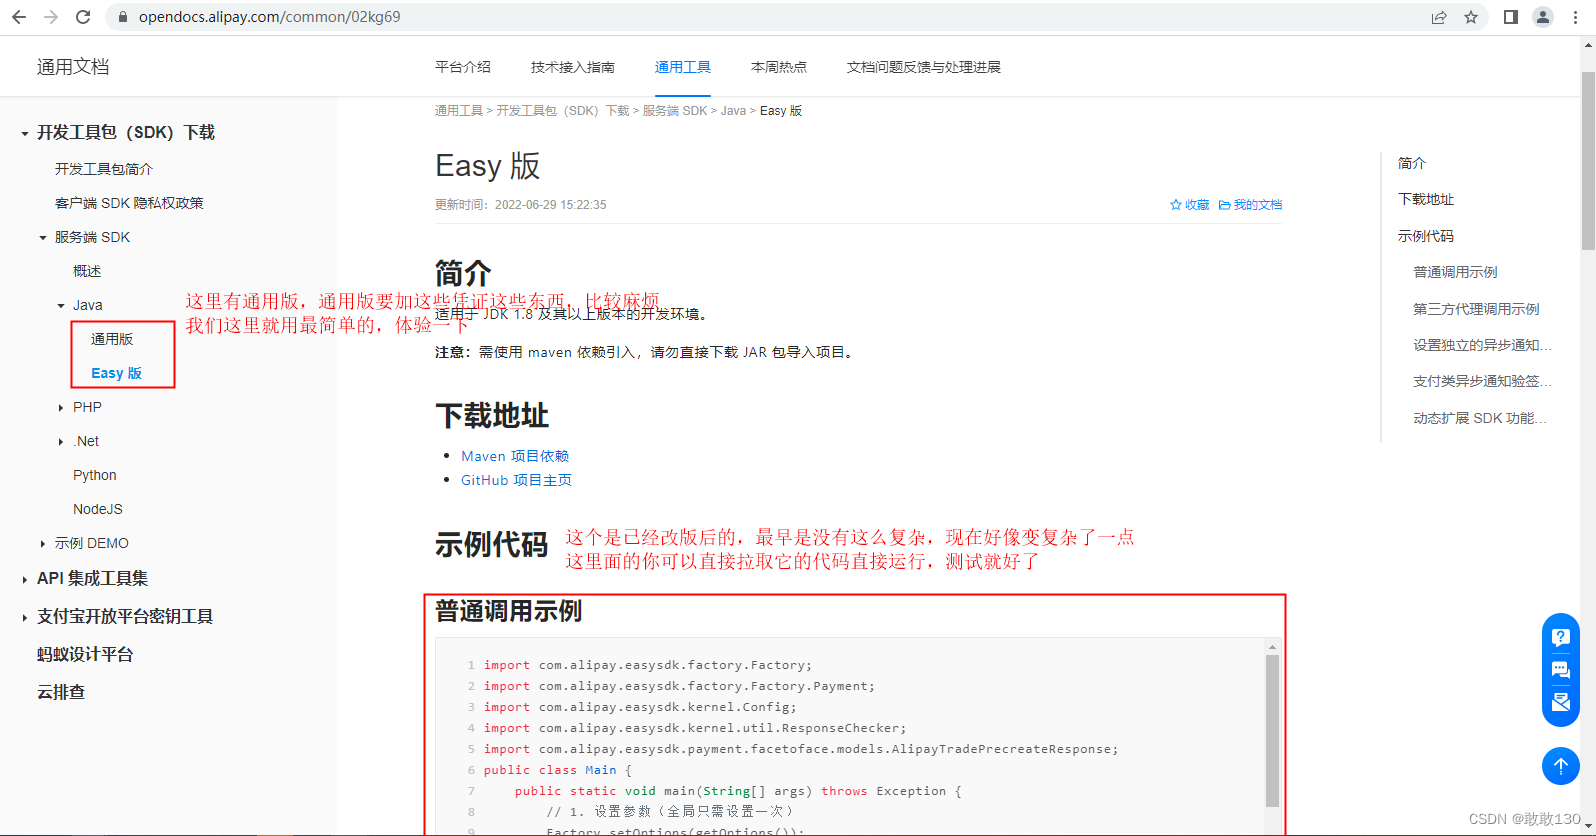Screen dimensions: 1596x836
Task: View site information via the lock icon
Action: [x=123, y=17]
